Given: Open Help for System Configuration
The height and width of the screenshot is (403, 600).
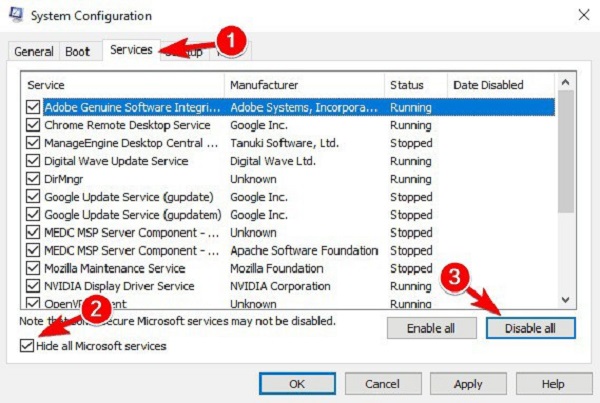Looking at the screenshot, I should tap(553, 384).
